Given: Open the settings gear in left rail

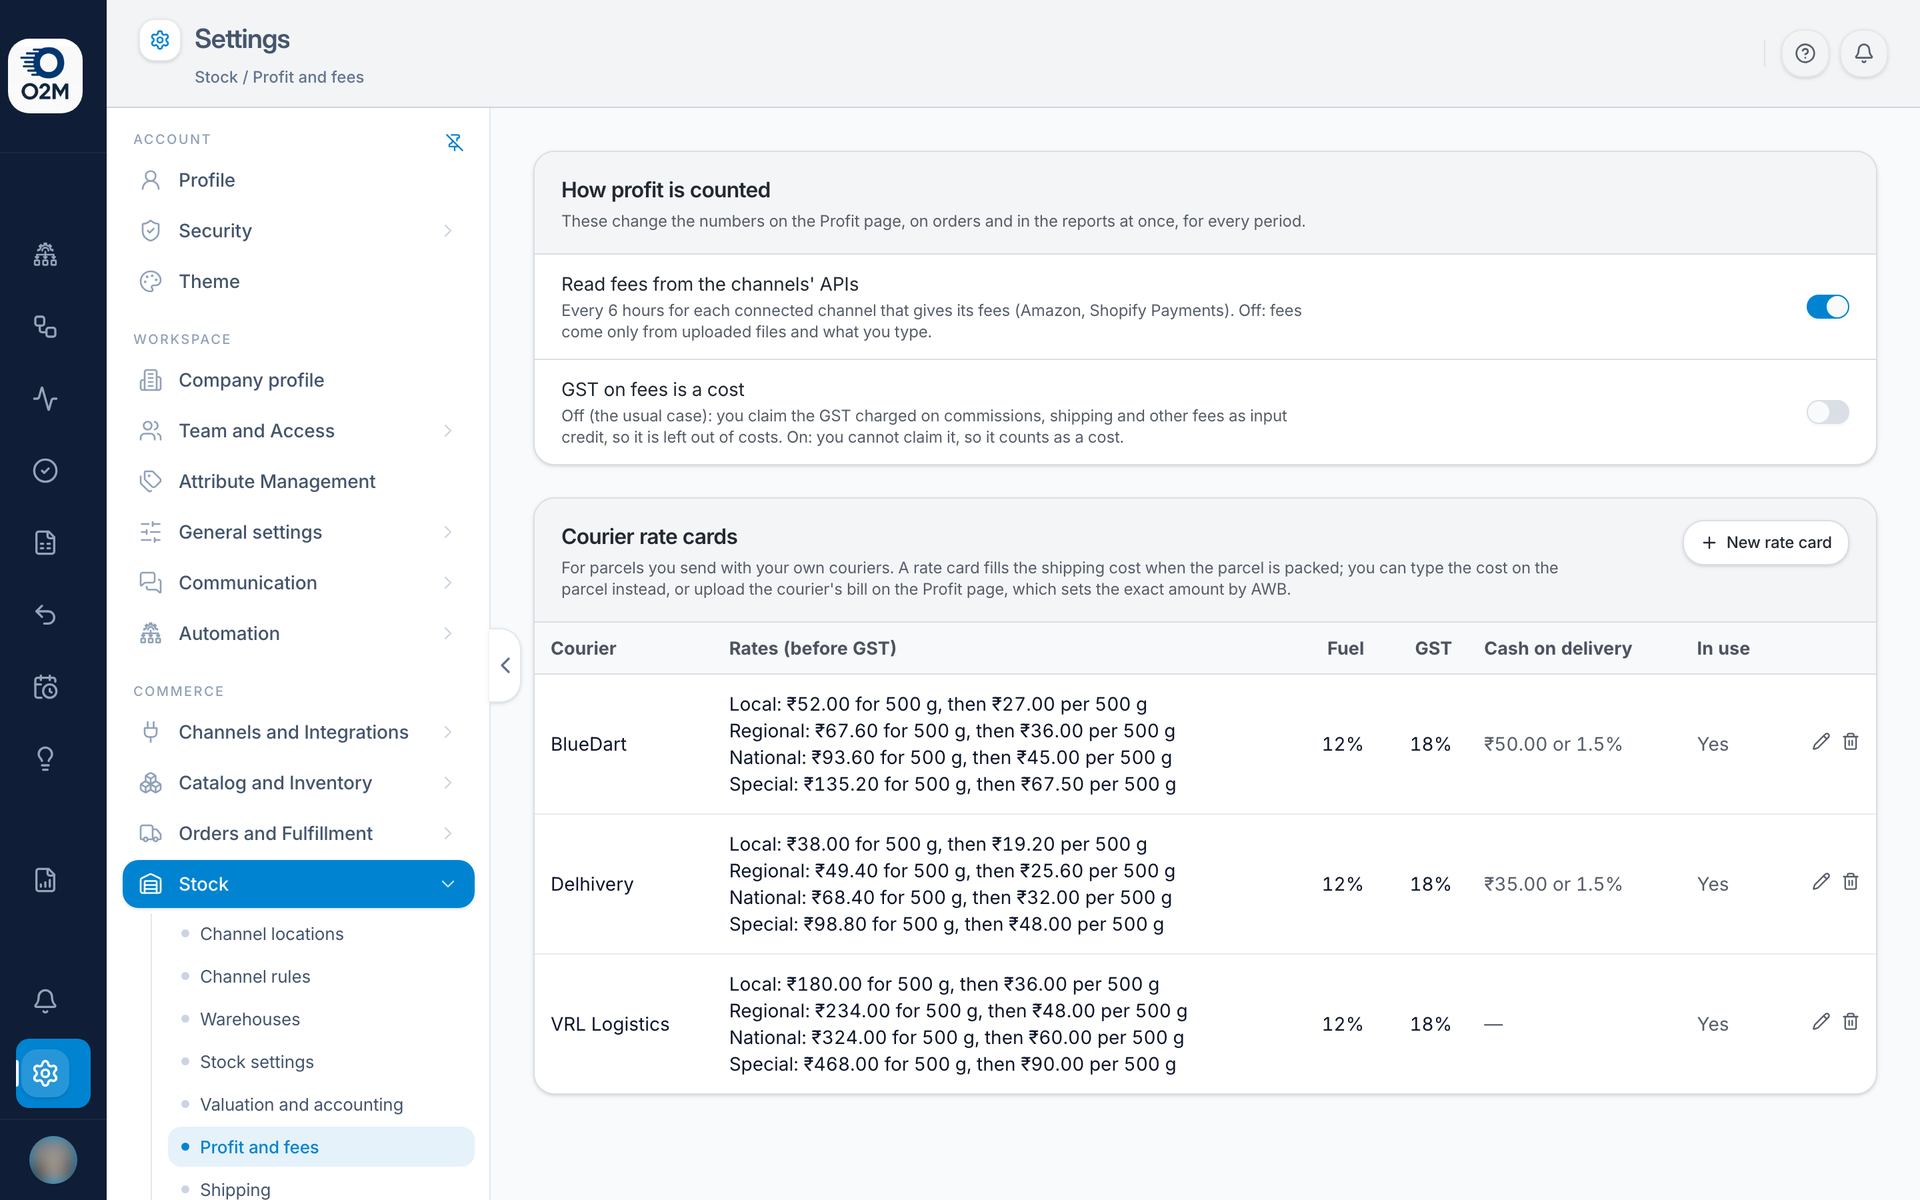Looking at the screenshot, I should [x=45, y=1073].
